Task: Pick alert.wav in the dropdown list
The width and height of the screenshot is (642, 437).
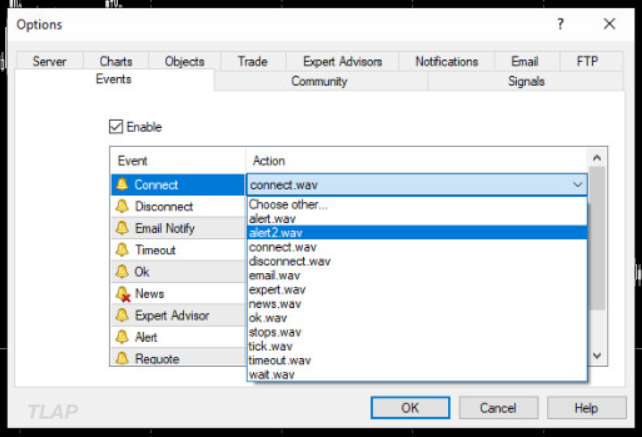Action: pyautogui.click(x=417, y=218)
